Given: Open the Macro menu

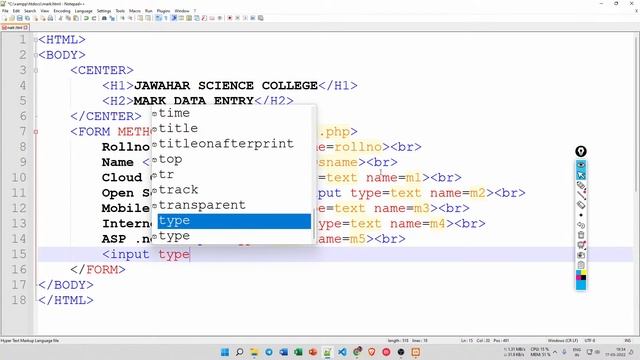Looking at the screenshot, I should [135, 11].
